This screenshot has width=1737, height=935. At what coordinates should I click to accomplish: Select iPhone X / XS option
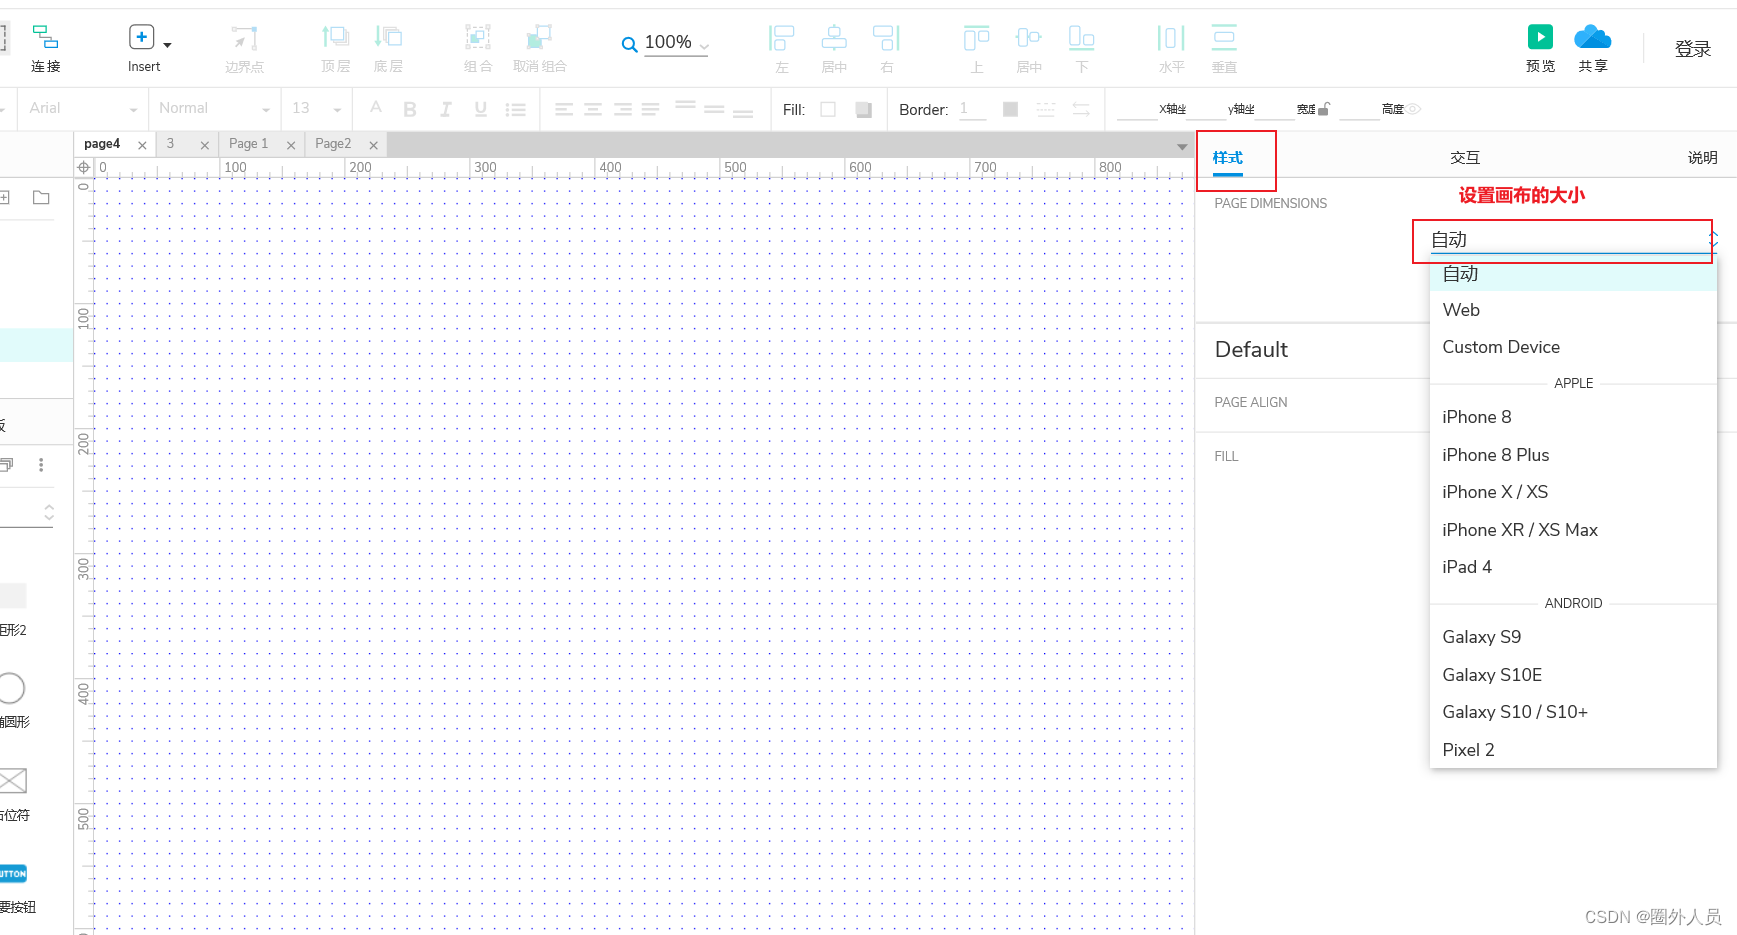pyautogui.click(x=1574, y=492)
